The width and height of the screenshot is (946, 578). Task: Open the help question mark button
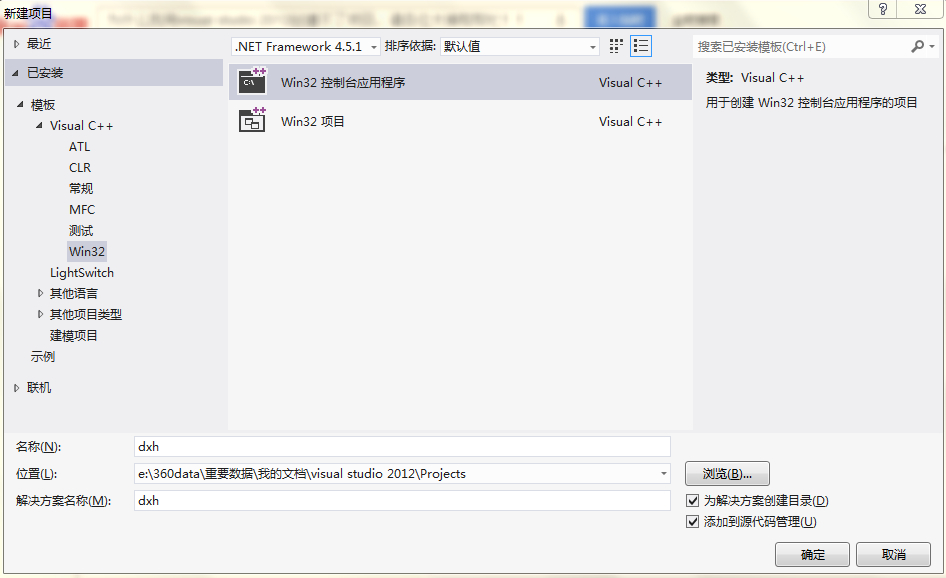point(883,8)
